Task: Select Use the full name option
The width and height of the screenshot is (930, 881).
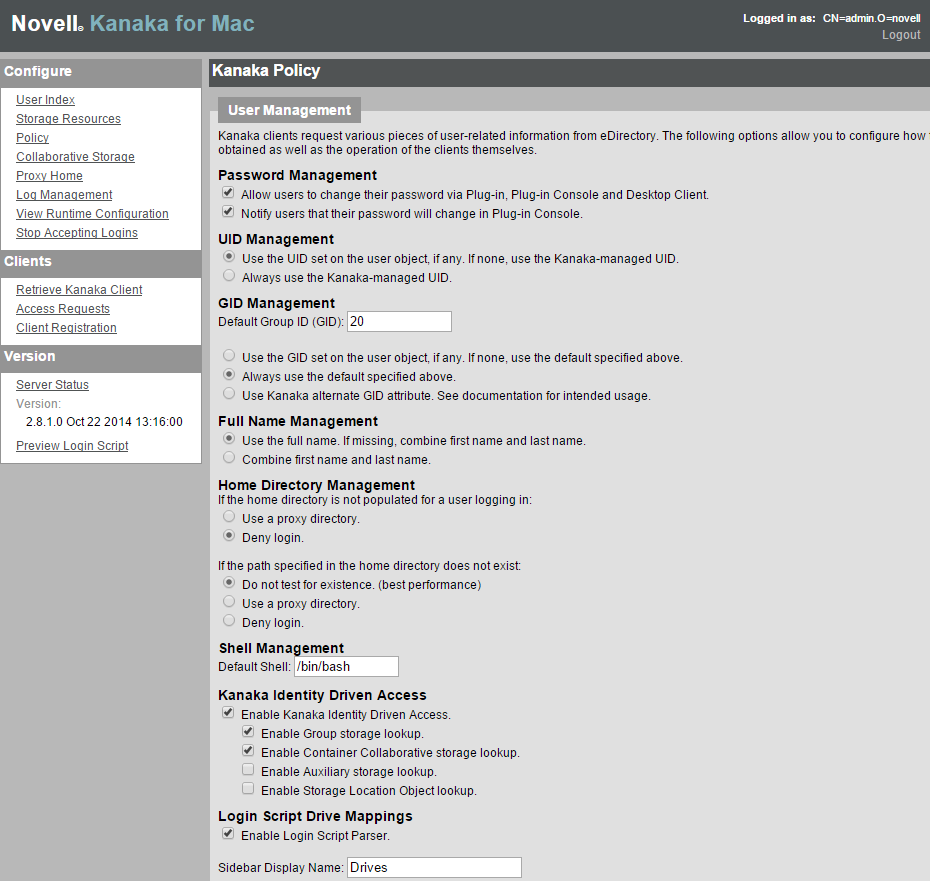Action: click(x=229, y=439)
